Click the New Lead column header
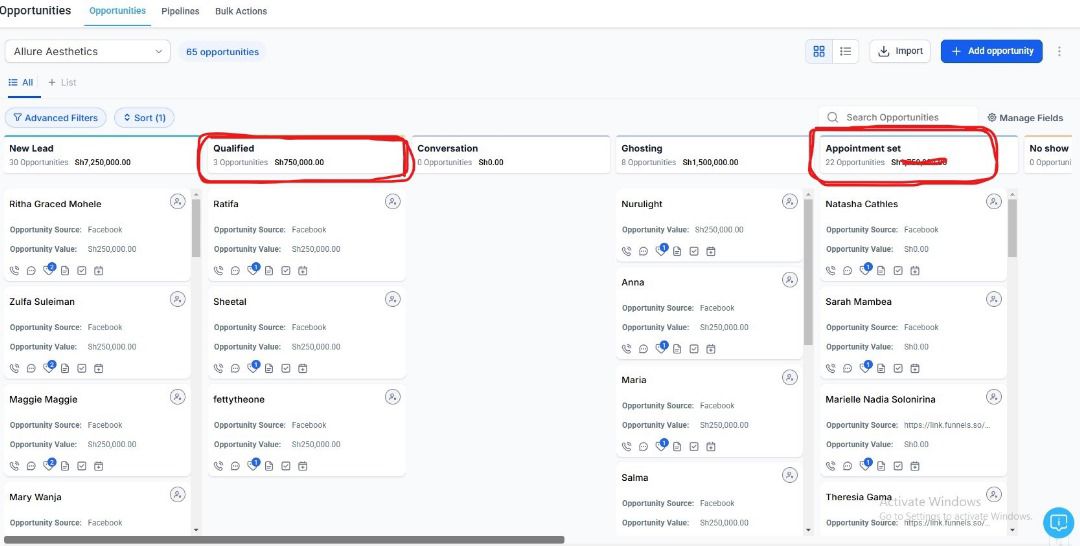Screen dimensions: 1080x546 [101, 154]
